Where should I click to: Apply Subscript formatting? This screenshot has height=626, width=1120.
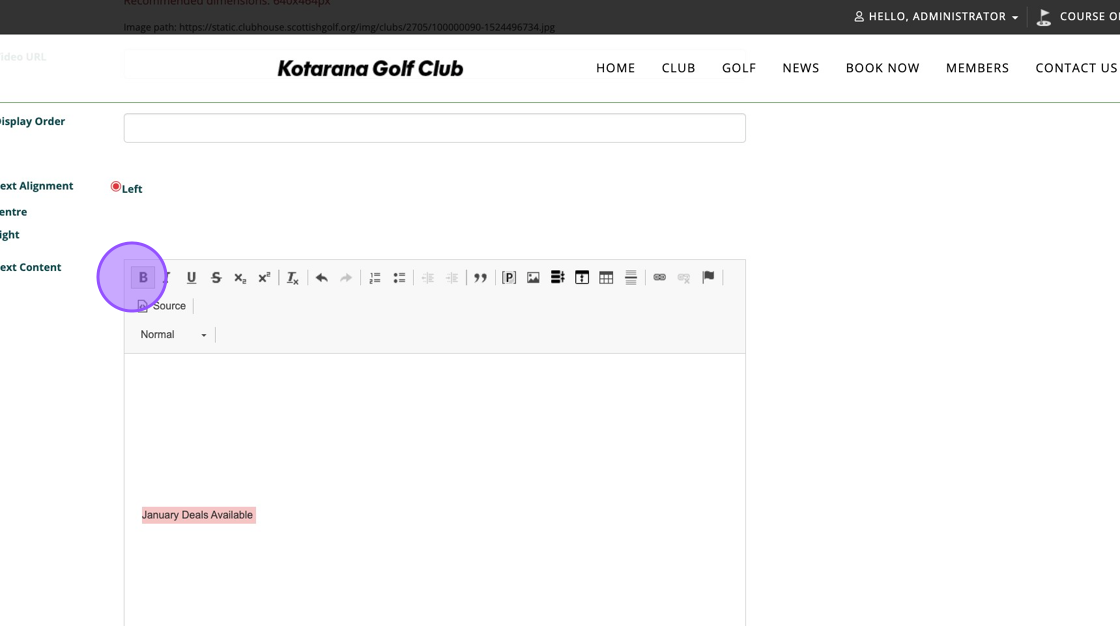[x=240, y=277]
